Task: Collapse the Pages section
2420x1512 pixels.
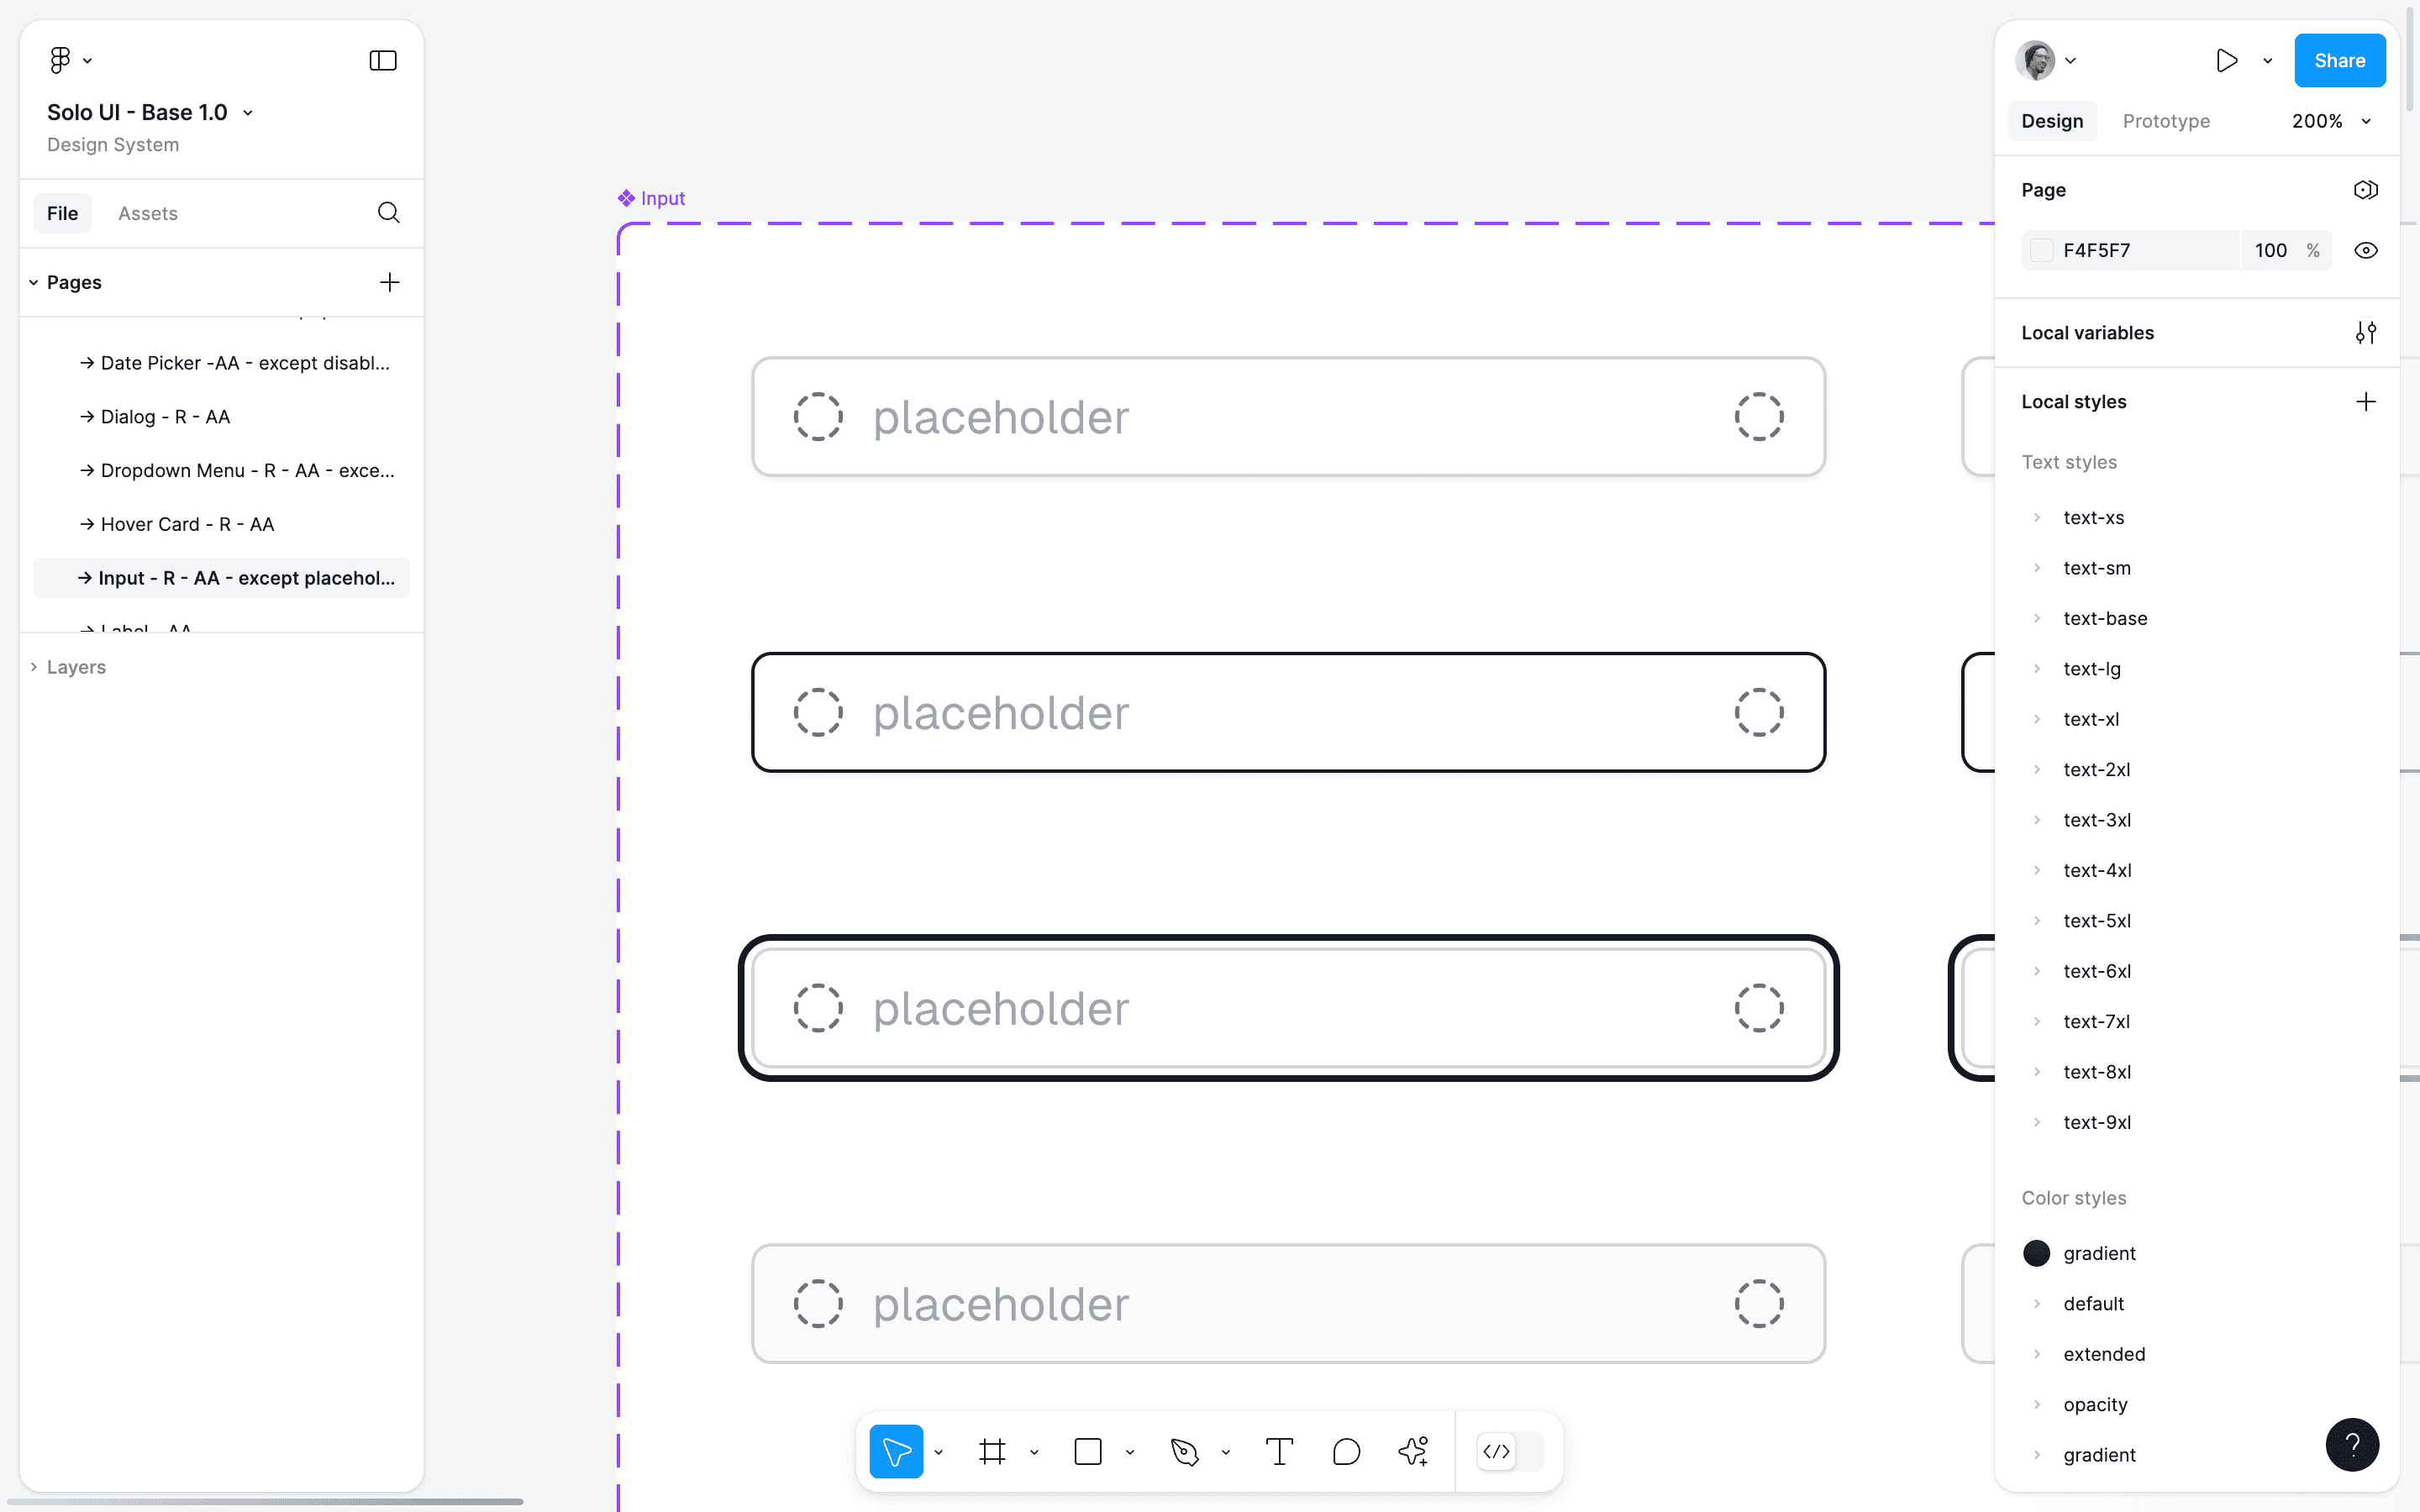Action: click(34, 282)
